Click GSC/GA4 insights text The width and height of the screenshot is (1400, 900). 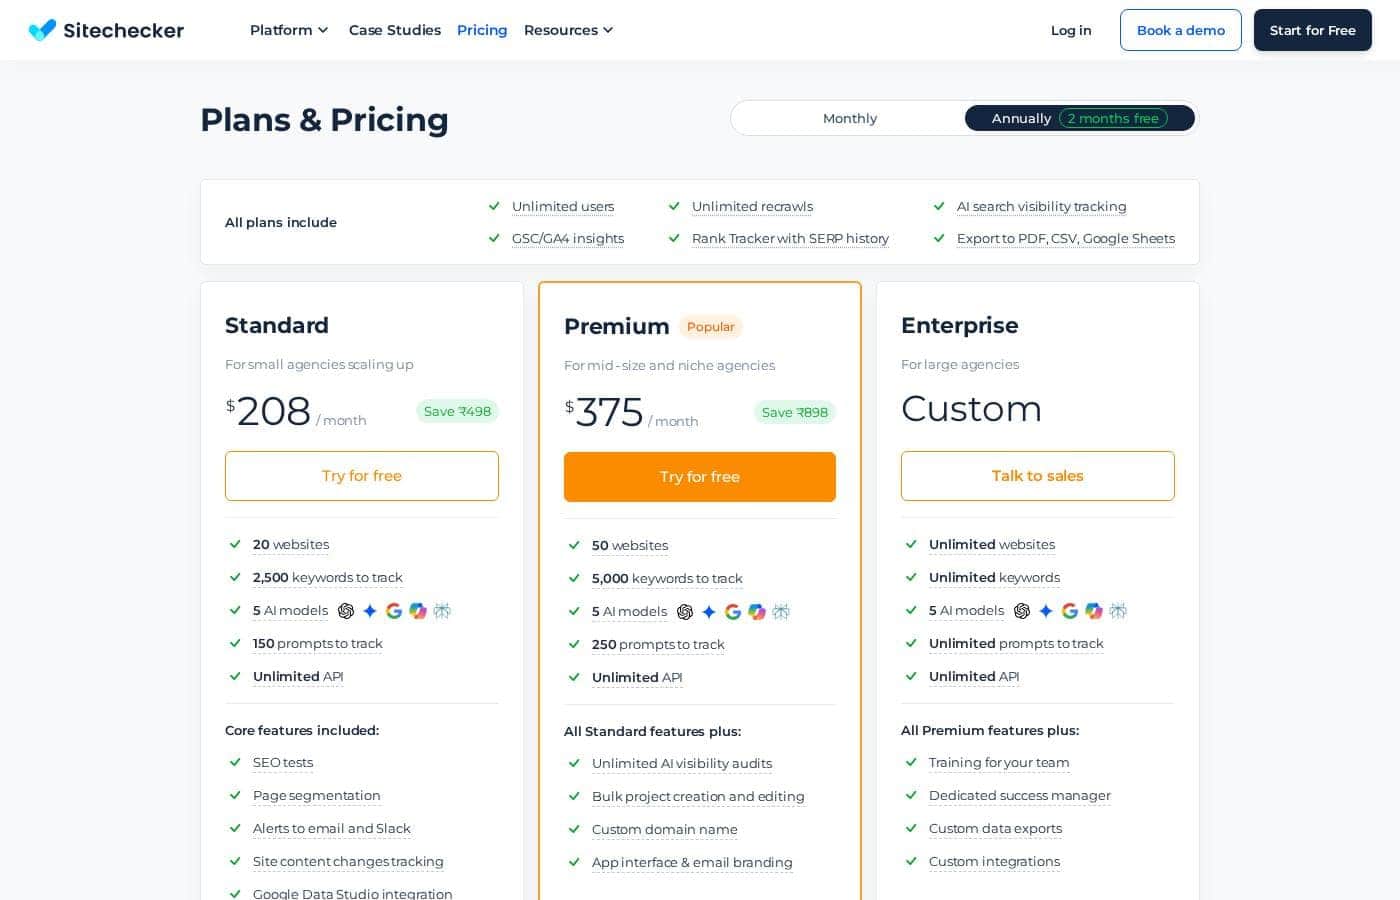pyautogui.click(x=568, y=238)
